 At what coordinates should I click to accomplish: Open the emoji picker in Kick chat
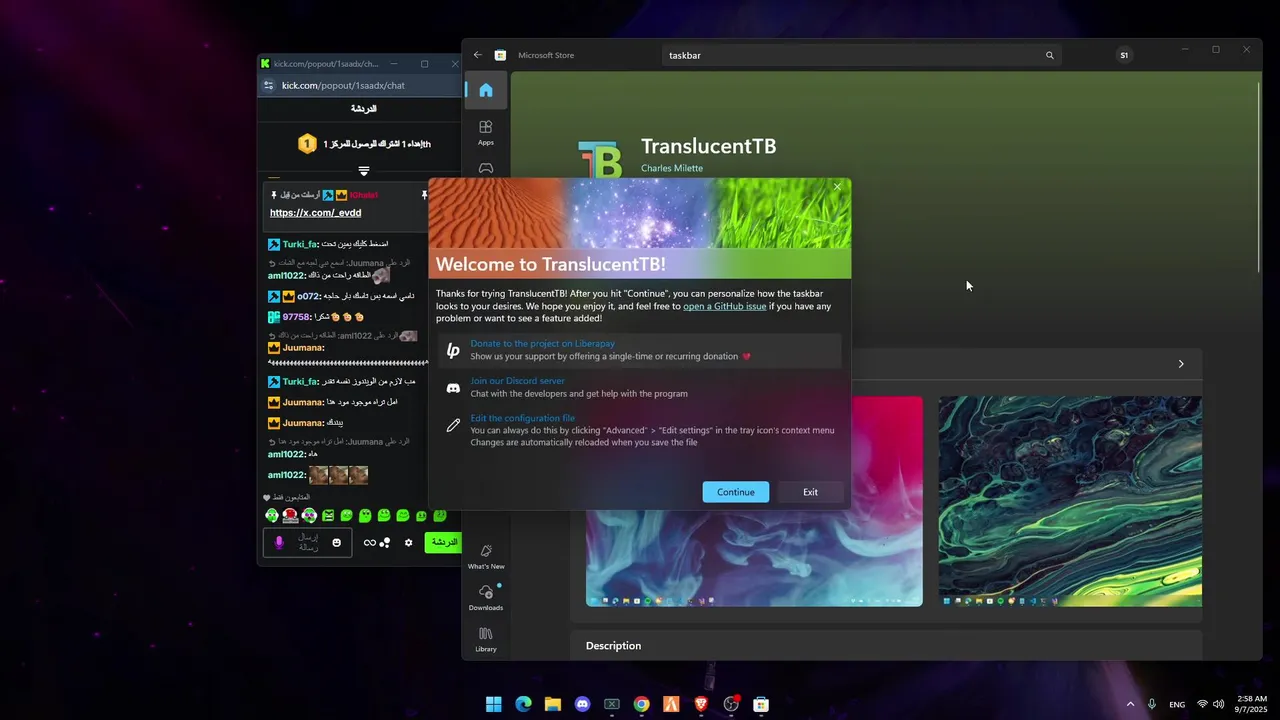(337, 543)
